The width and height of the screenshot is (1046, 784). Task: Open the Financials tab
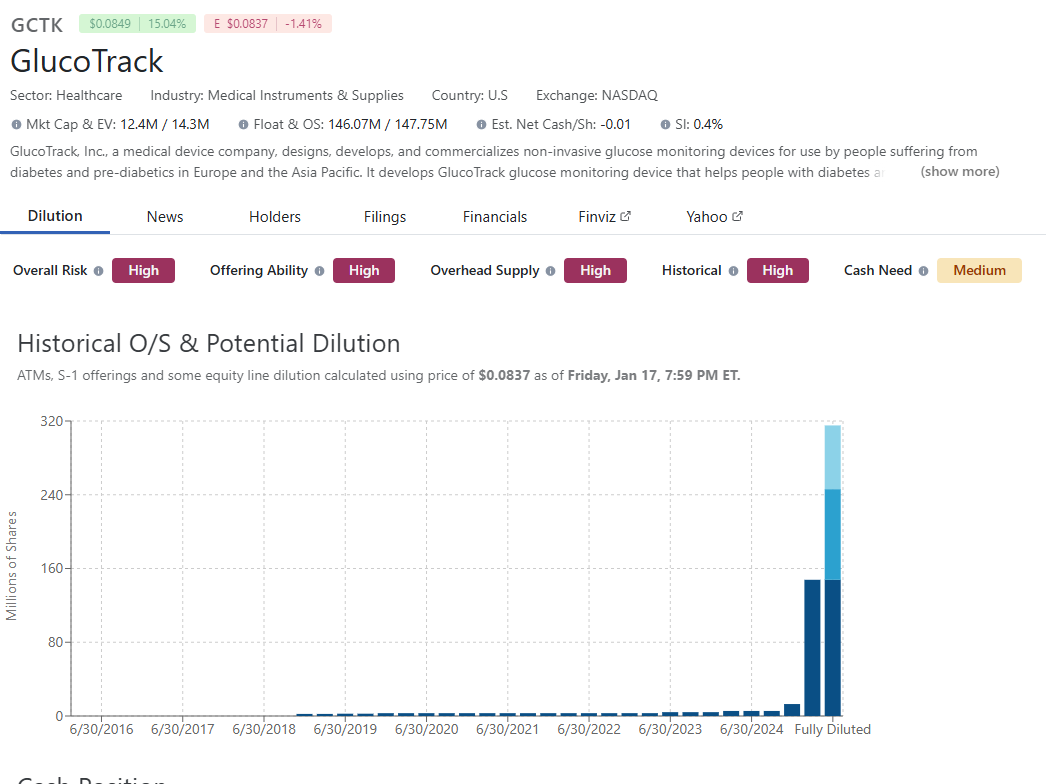[x=495, y=217]
